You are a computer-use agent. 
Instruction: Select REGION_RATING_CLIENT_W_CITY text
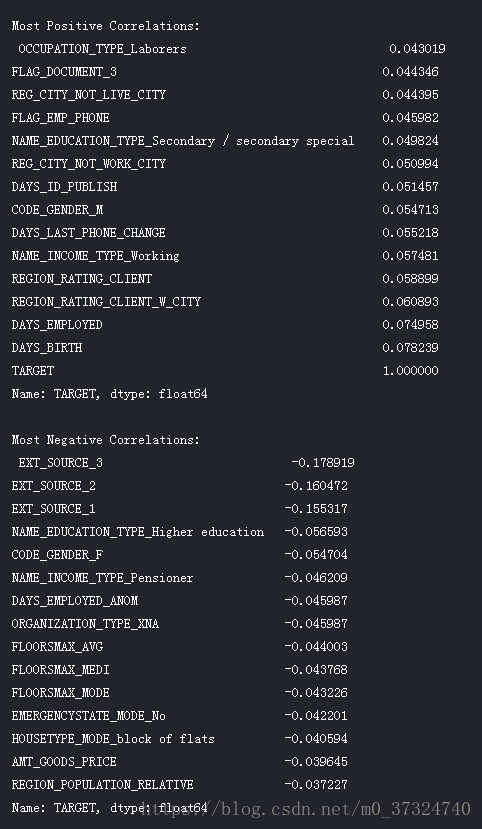point(106,302)
